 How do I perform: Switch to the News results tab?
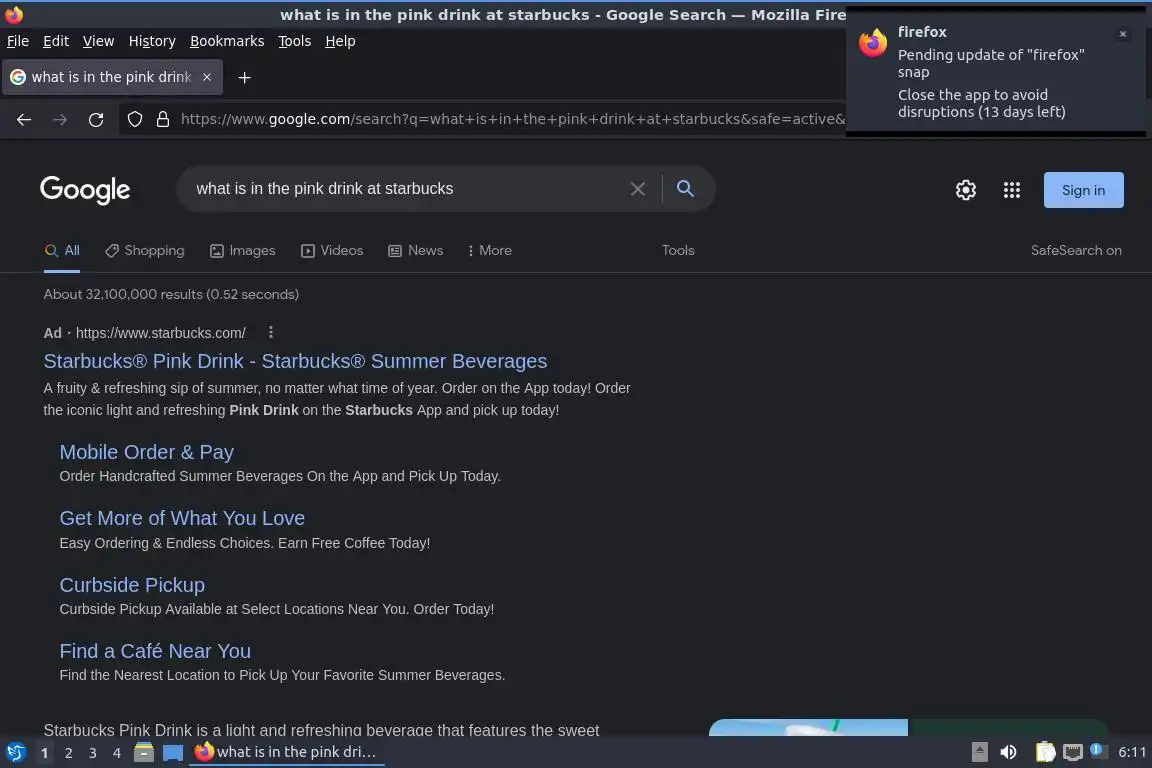(416, 251)
